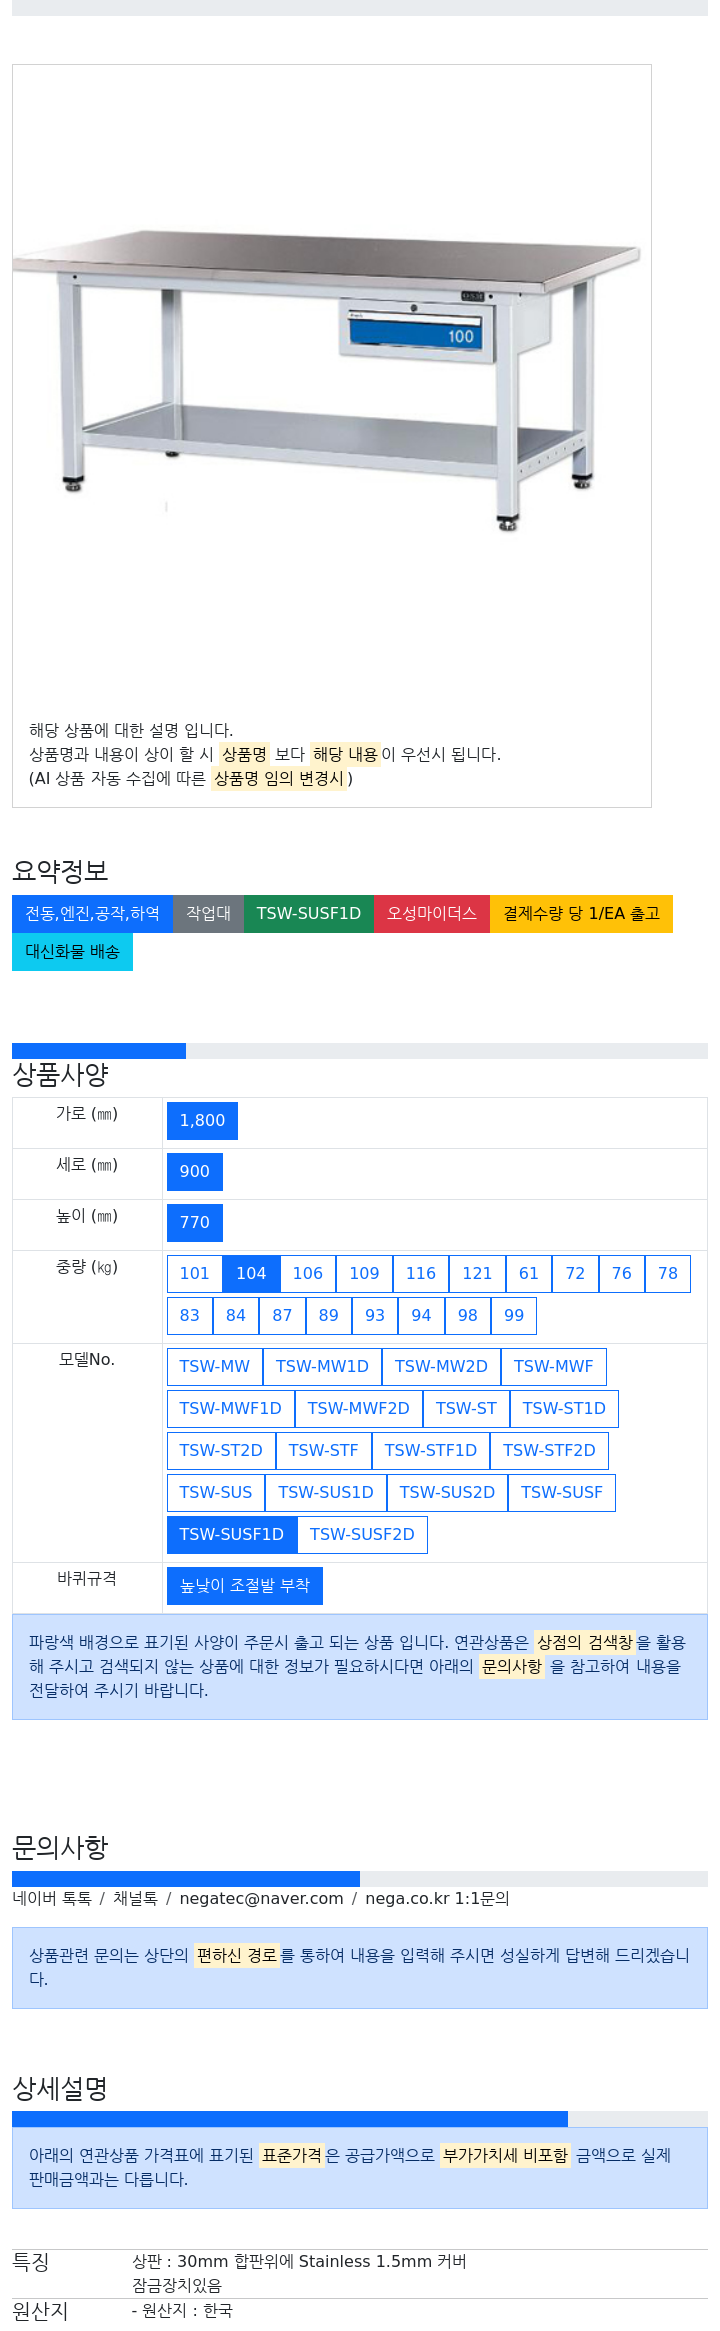Pick model TSW-SUSF2D

coord(362,1534)
